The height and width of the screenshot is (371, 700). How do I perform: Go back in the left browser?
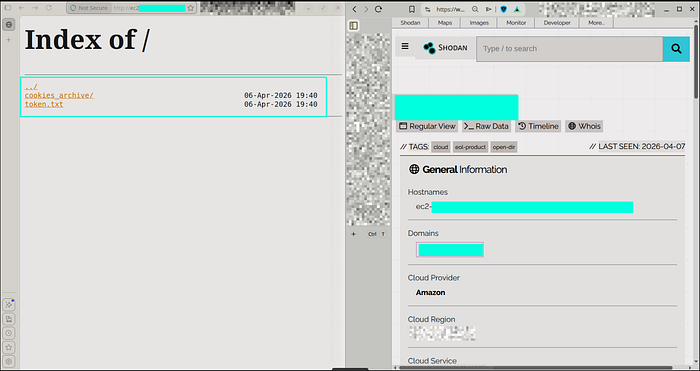(x=21, y=8)
